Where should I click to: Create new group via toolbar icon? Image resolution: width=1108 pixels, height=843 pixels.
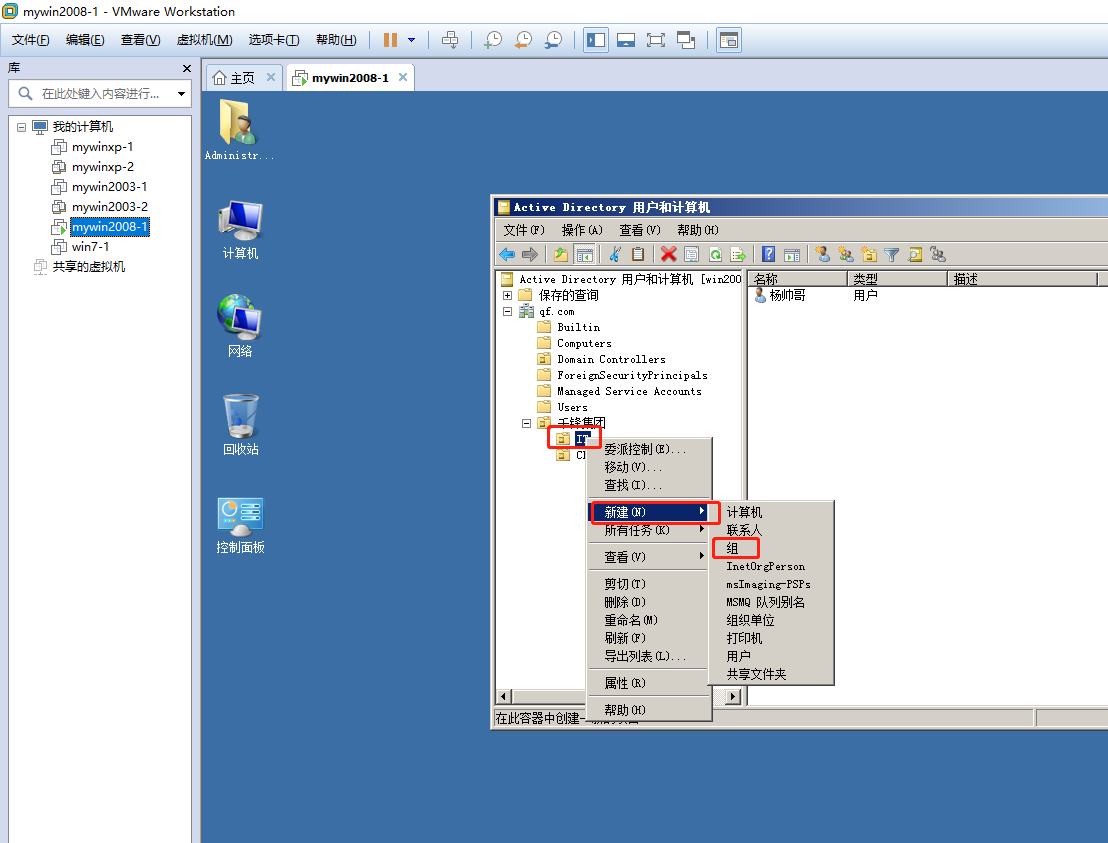[846, 254]
